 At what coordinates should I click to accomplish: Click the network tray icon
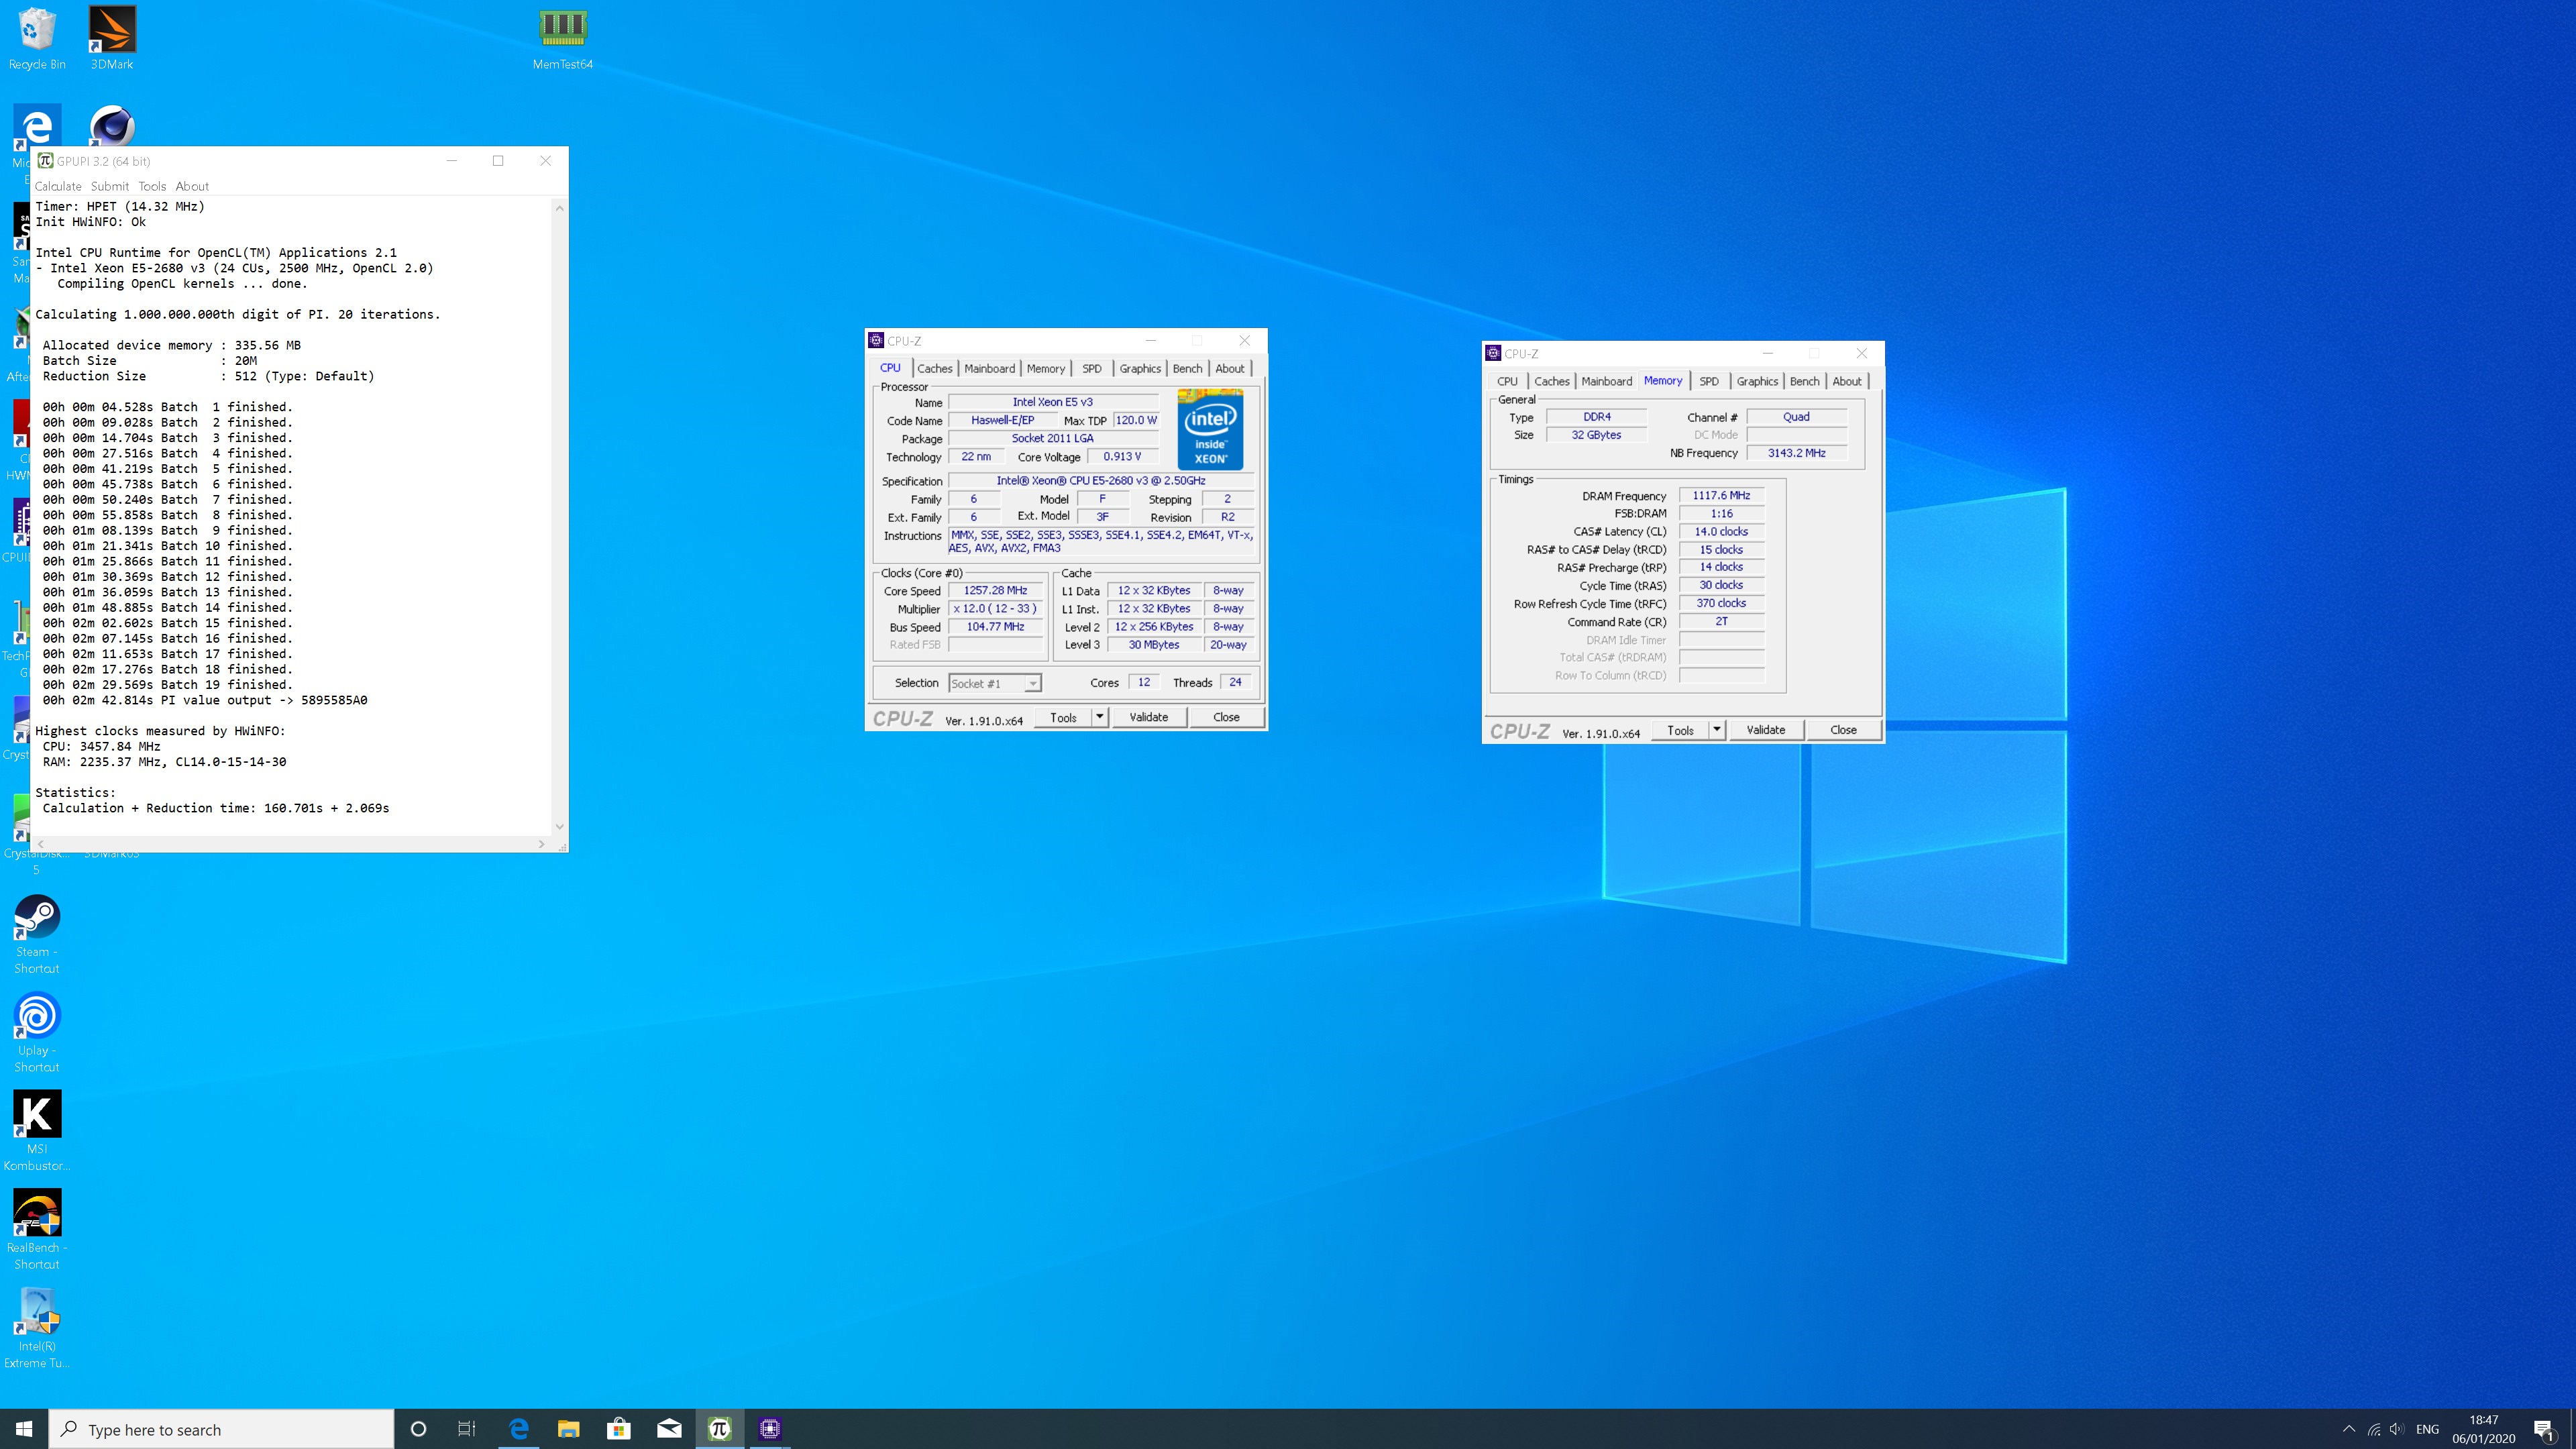coord(2374,1429)
